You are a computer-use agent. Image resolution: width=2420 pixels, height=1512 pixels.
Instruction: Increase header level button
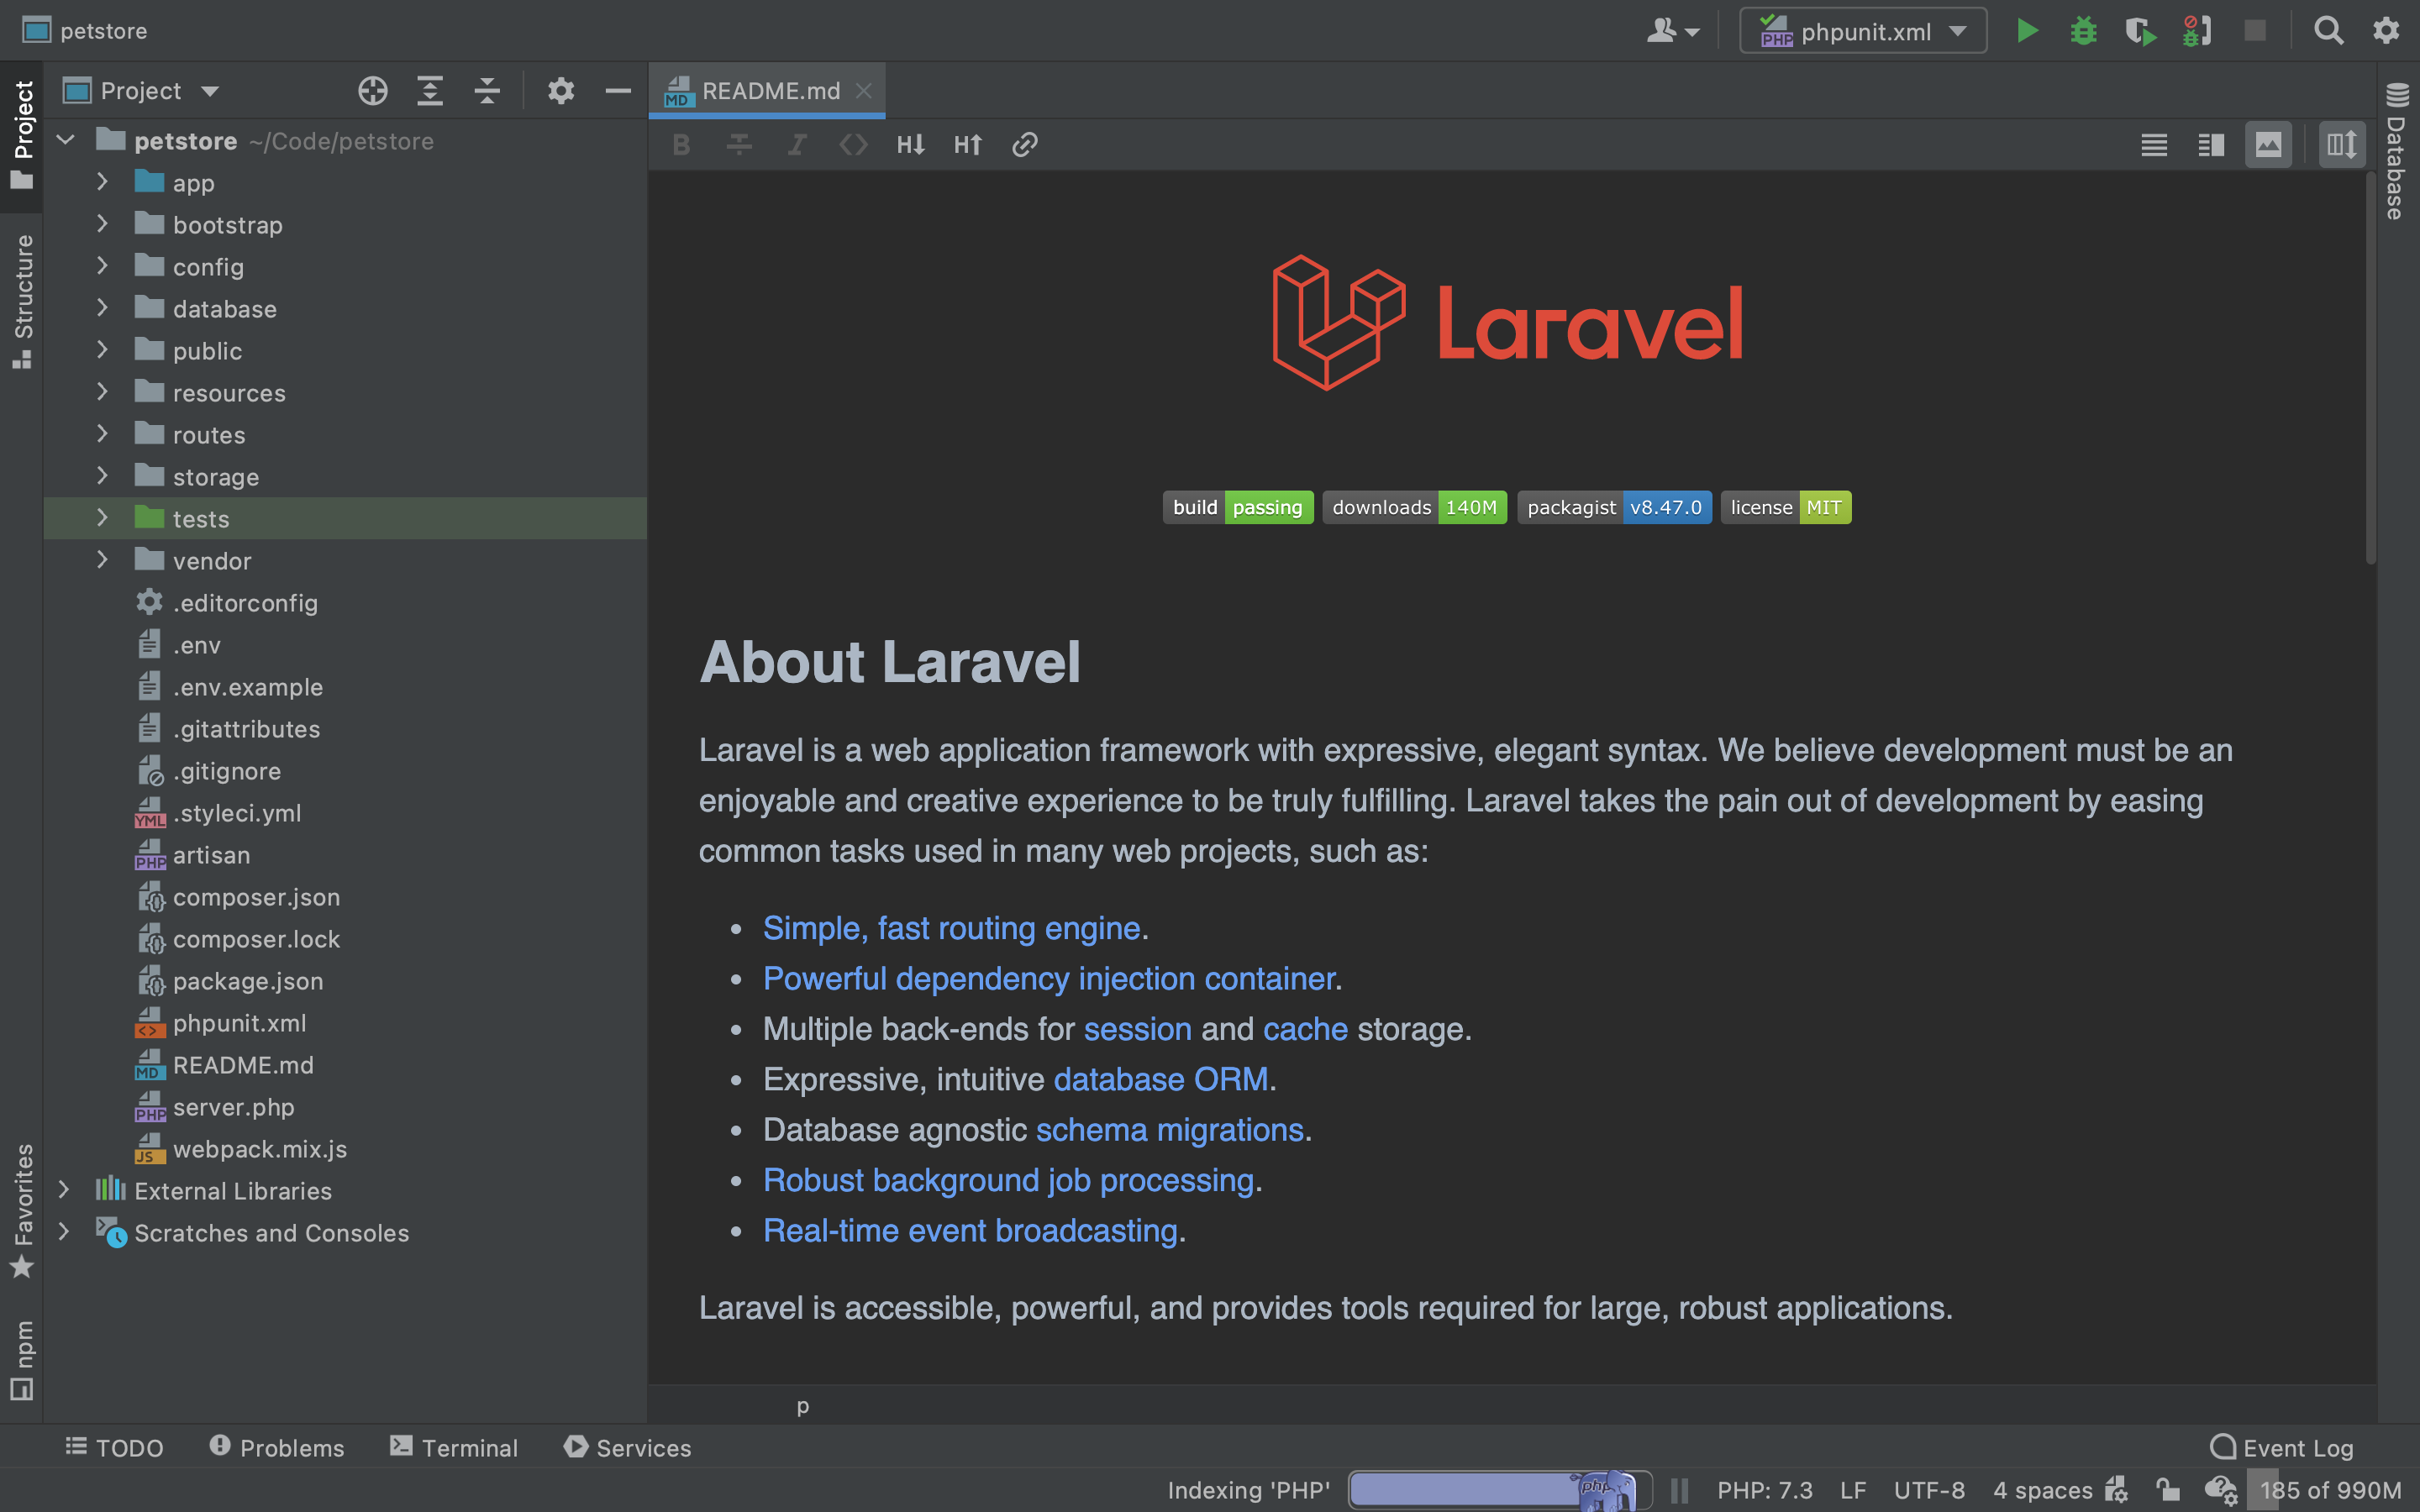(967, 145)
